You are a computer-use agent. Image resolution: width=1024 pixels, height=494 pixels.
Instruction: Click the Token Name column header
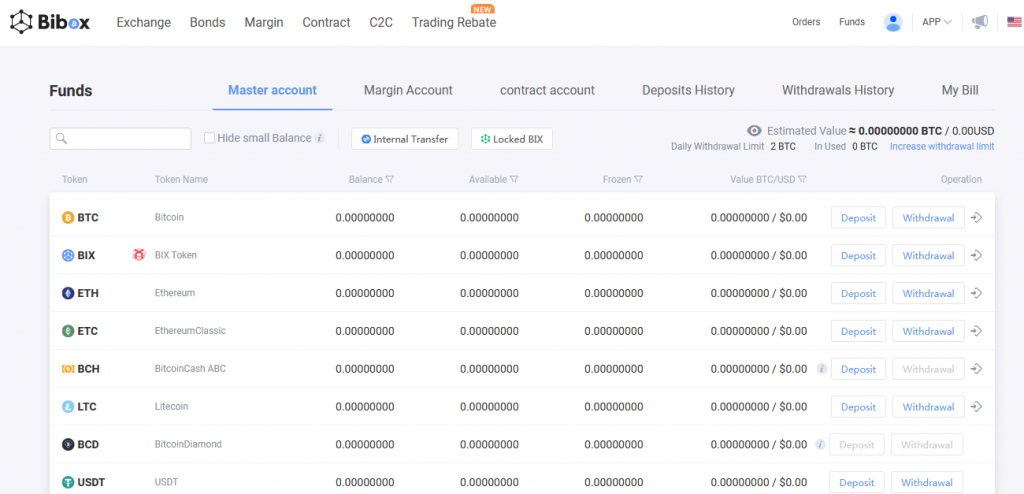coord(182,180)
